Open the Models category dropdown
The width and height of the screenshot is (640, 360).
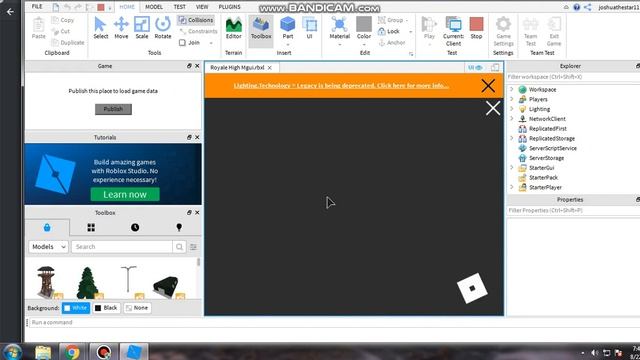pyautogui.click(x=49, y=247)
